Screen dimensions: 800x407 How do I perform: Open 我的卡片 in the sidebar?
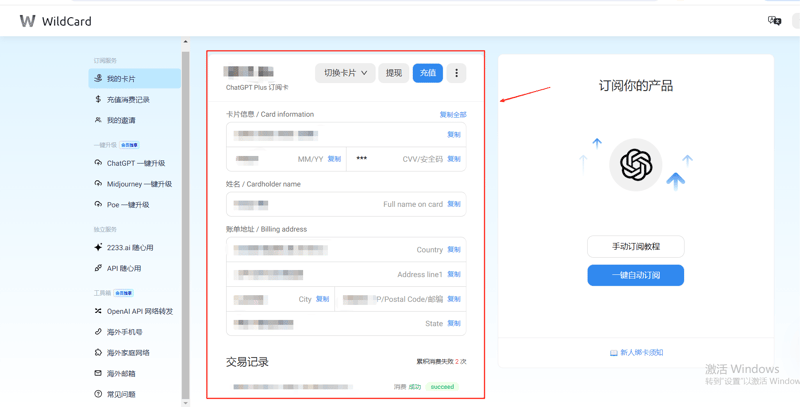[135, 79]
